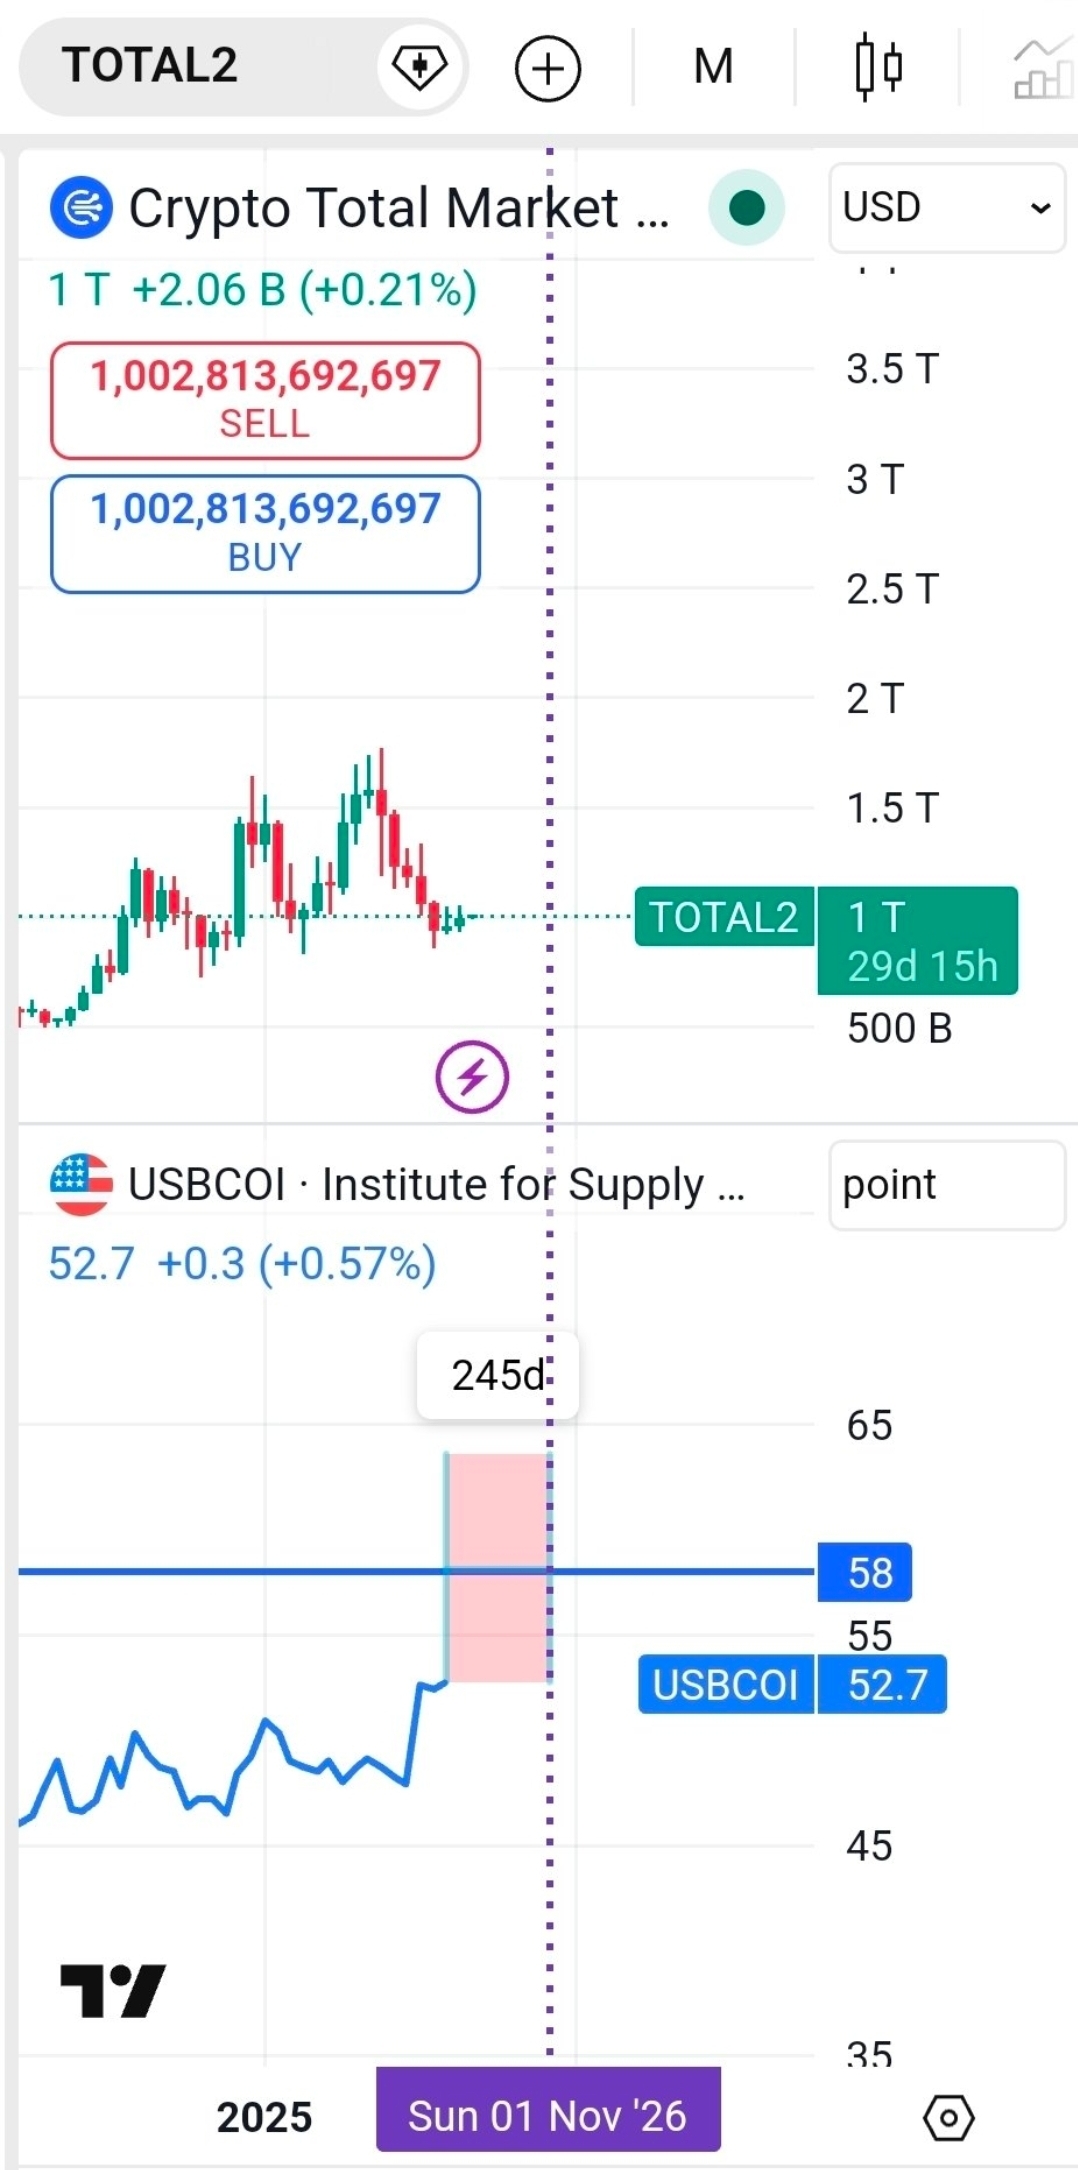Open chart settings hexagon icon
The height and width of the screenshot is (2170, 1078).
pyautogui.click(x=948, y=2117)
